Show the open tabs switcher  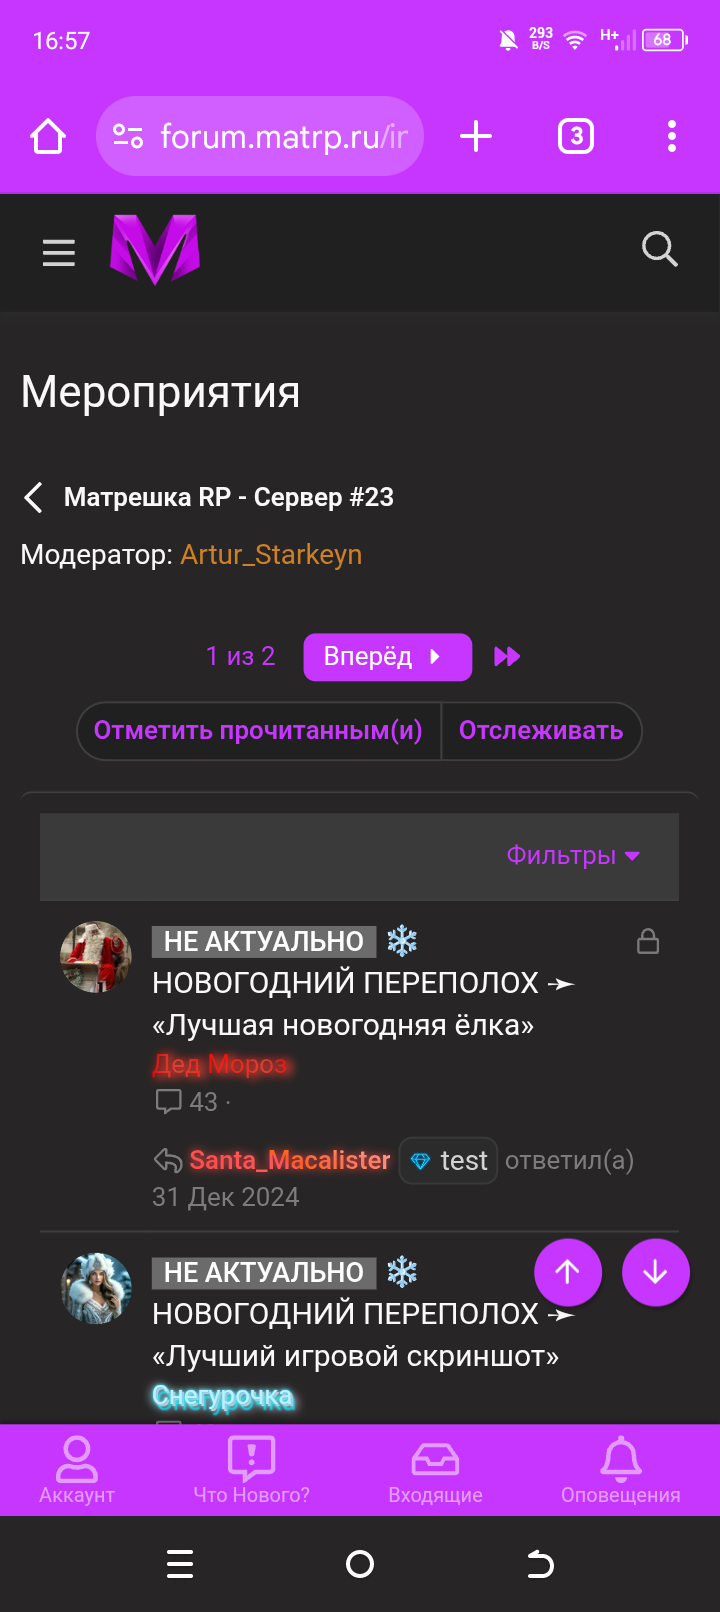click(x=576, y=136)
